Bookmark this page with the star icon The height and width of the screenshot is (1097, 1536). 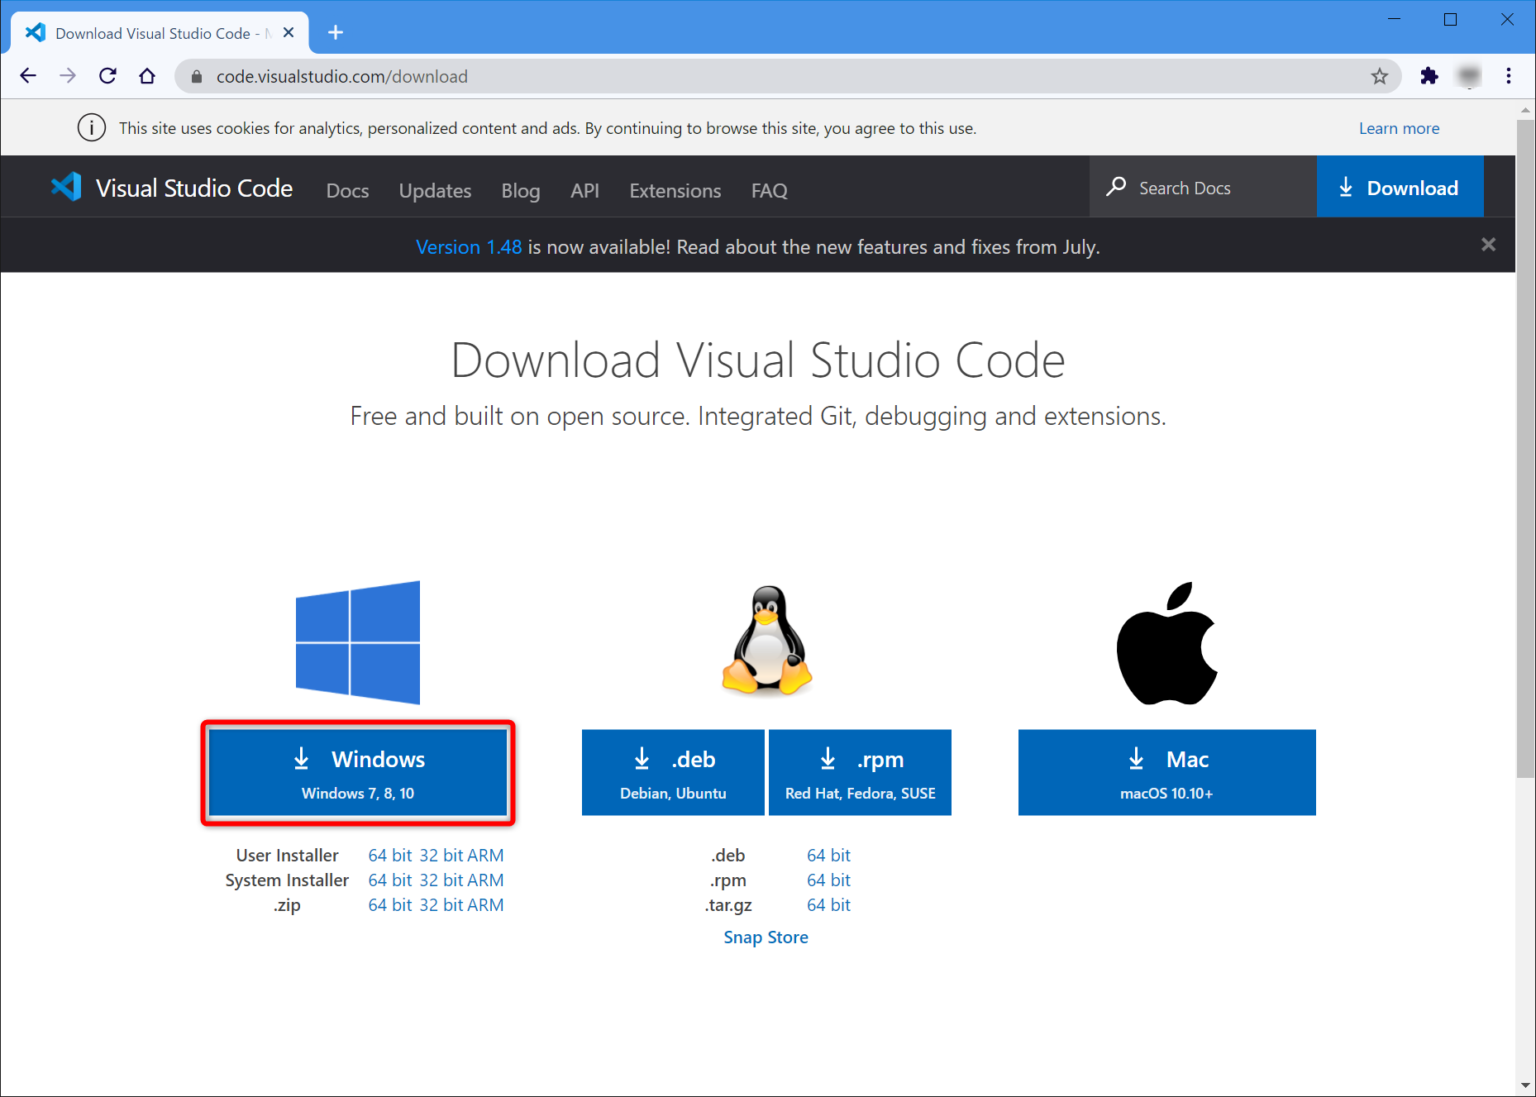point(1380,76)
